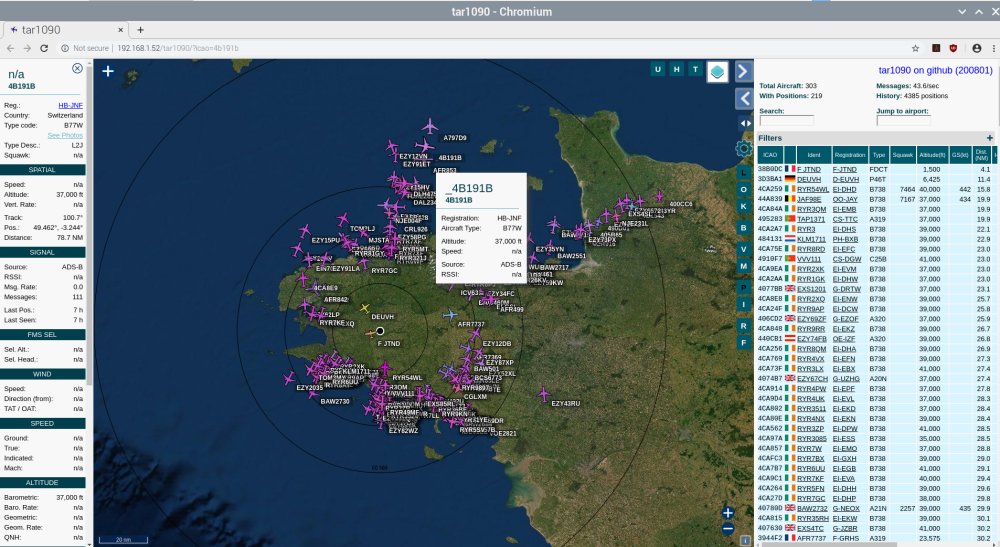Screen dimensions: 1000x547
Task: Click the Not secure site info icon
Action: click(x=65, y=48)
